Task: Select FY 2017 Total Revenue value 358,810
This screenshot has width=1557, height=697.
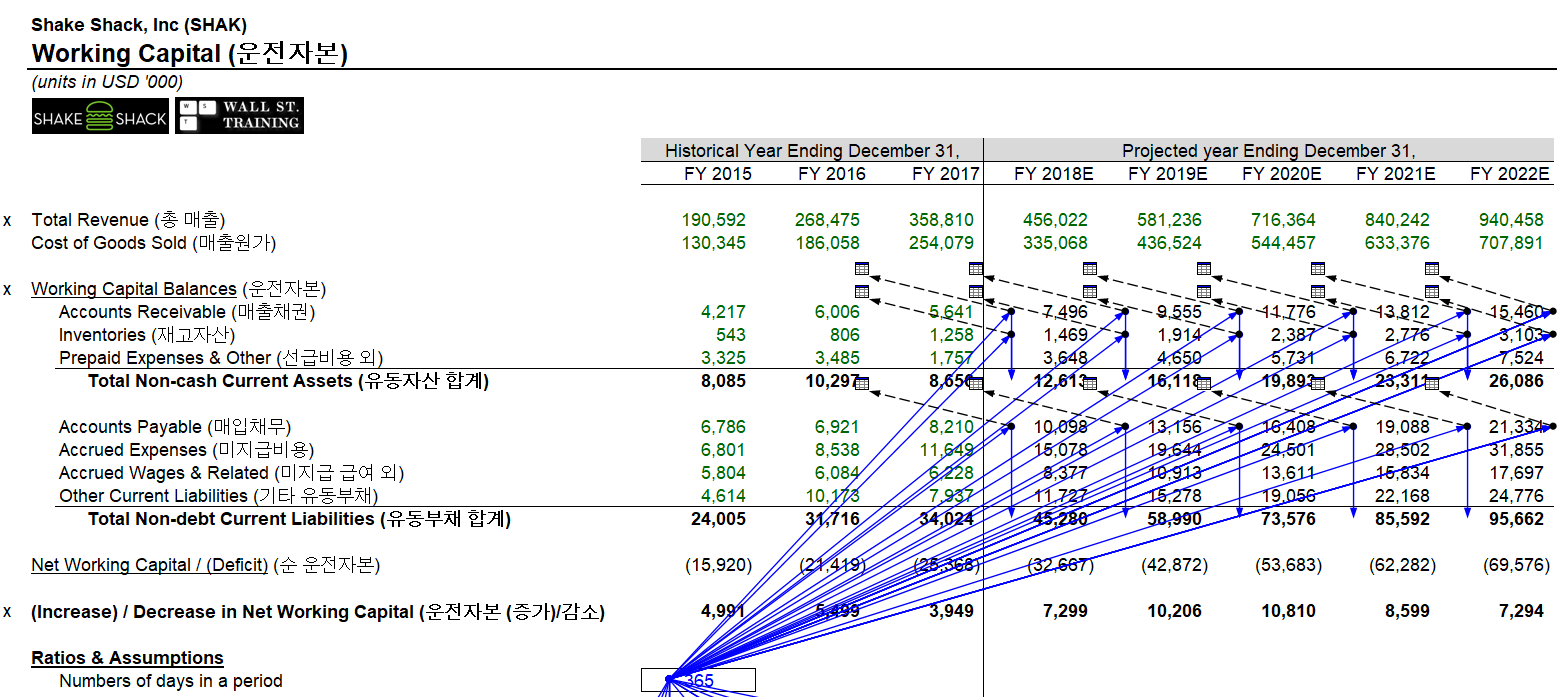Action: 941,220
